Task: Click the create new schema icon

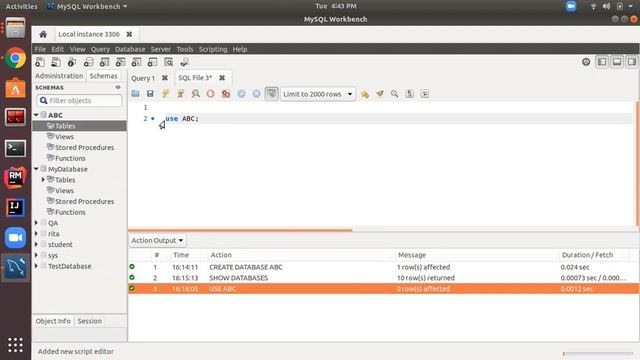Action: click(x=88, y=62)
